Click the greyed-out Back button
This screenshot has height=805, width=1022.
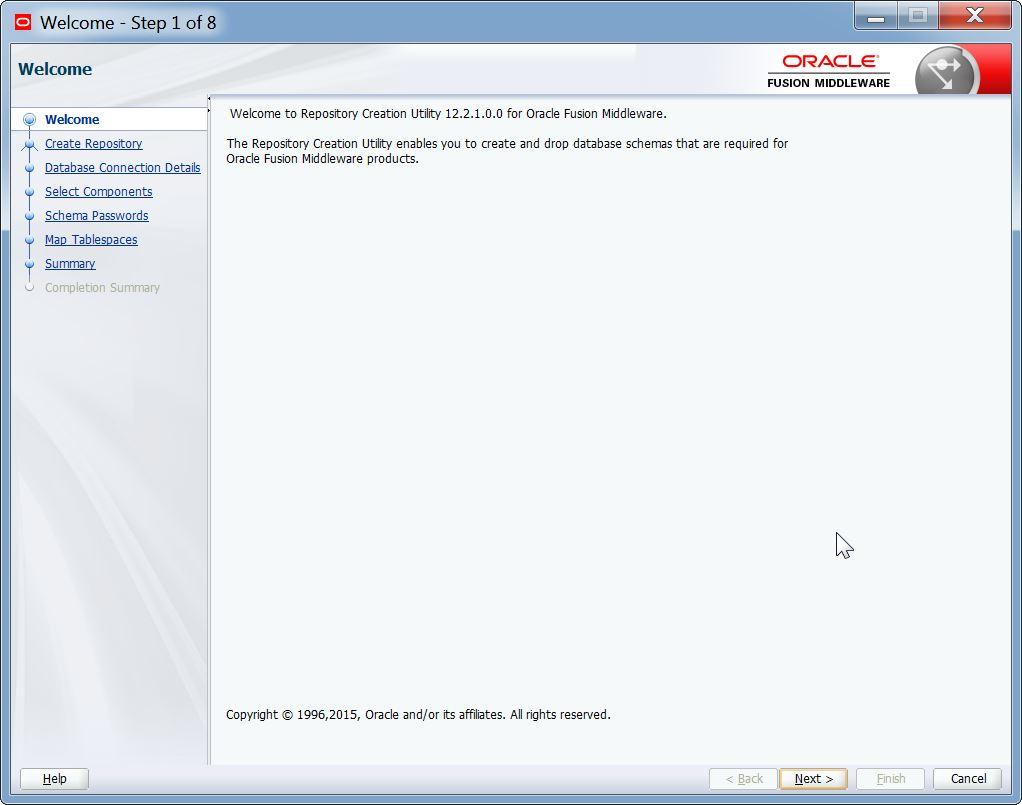click(x=744, y=779)
